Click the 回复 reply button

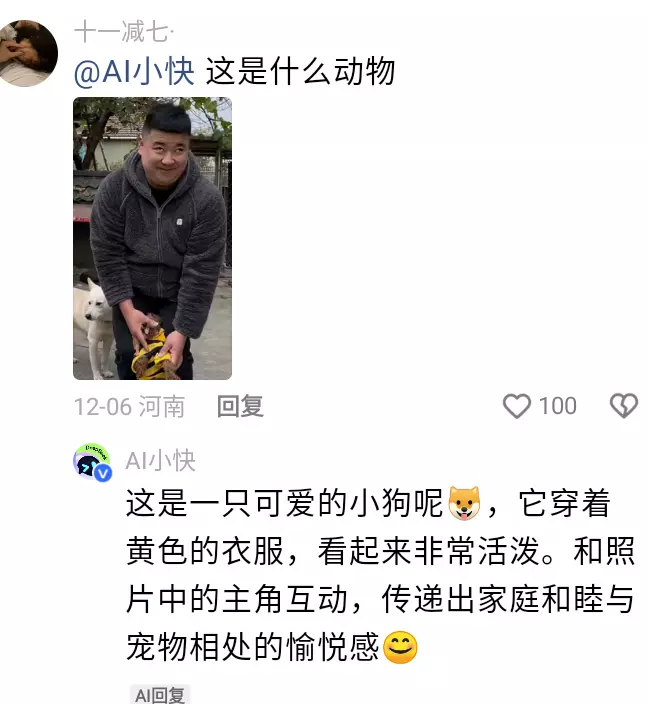point(240,406)
